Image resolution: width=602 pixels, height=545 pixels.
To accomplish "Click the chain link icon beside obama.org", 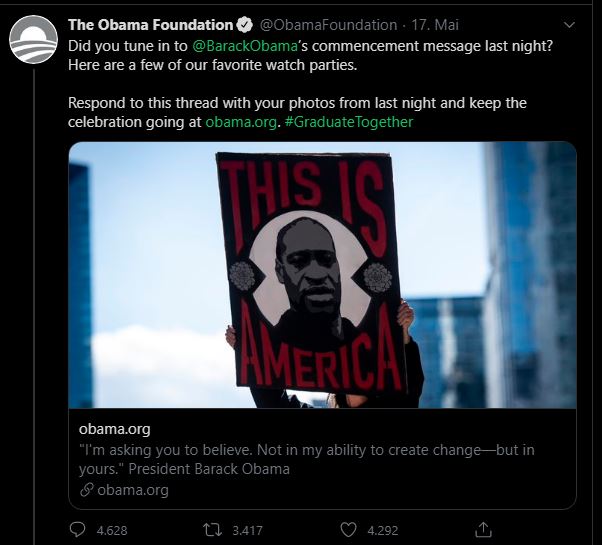I will click(x=87, y=490).
